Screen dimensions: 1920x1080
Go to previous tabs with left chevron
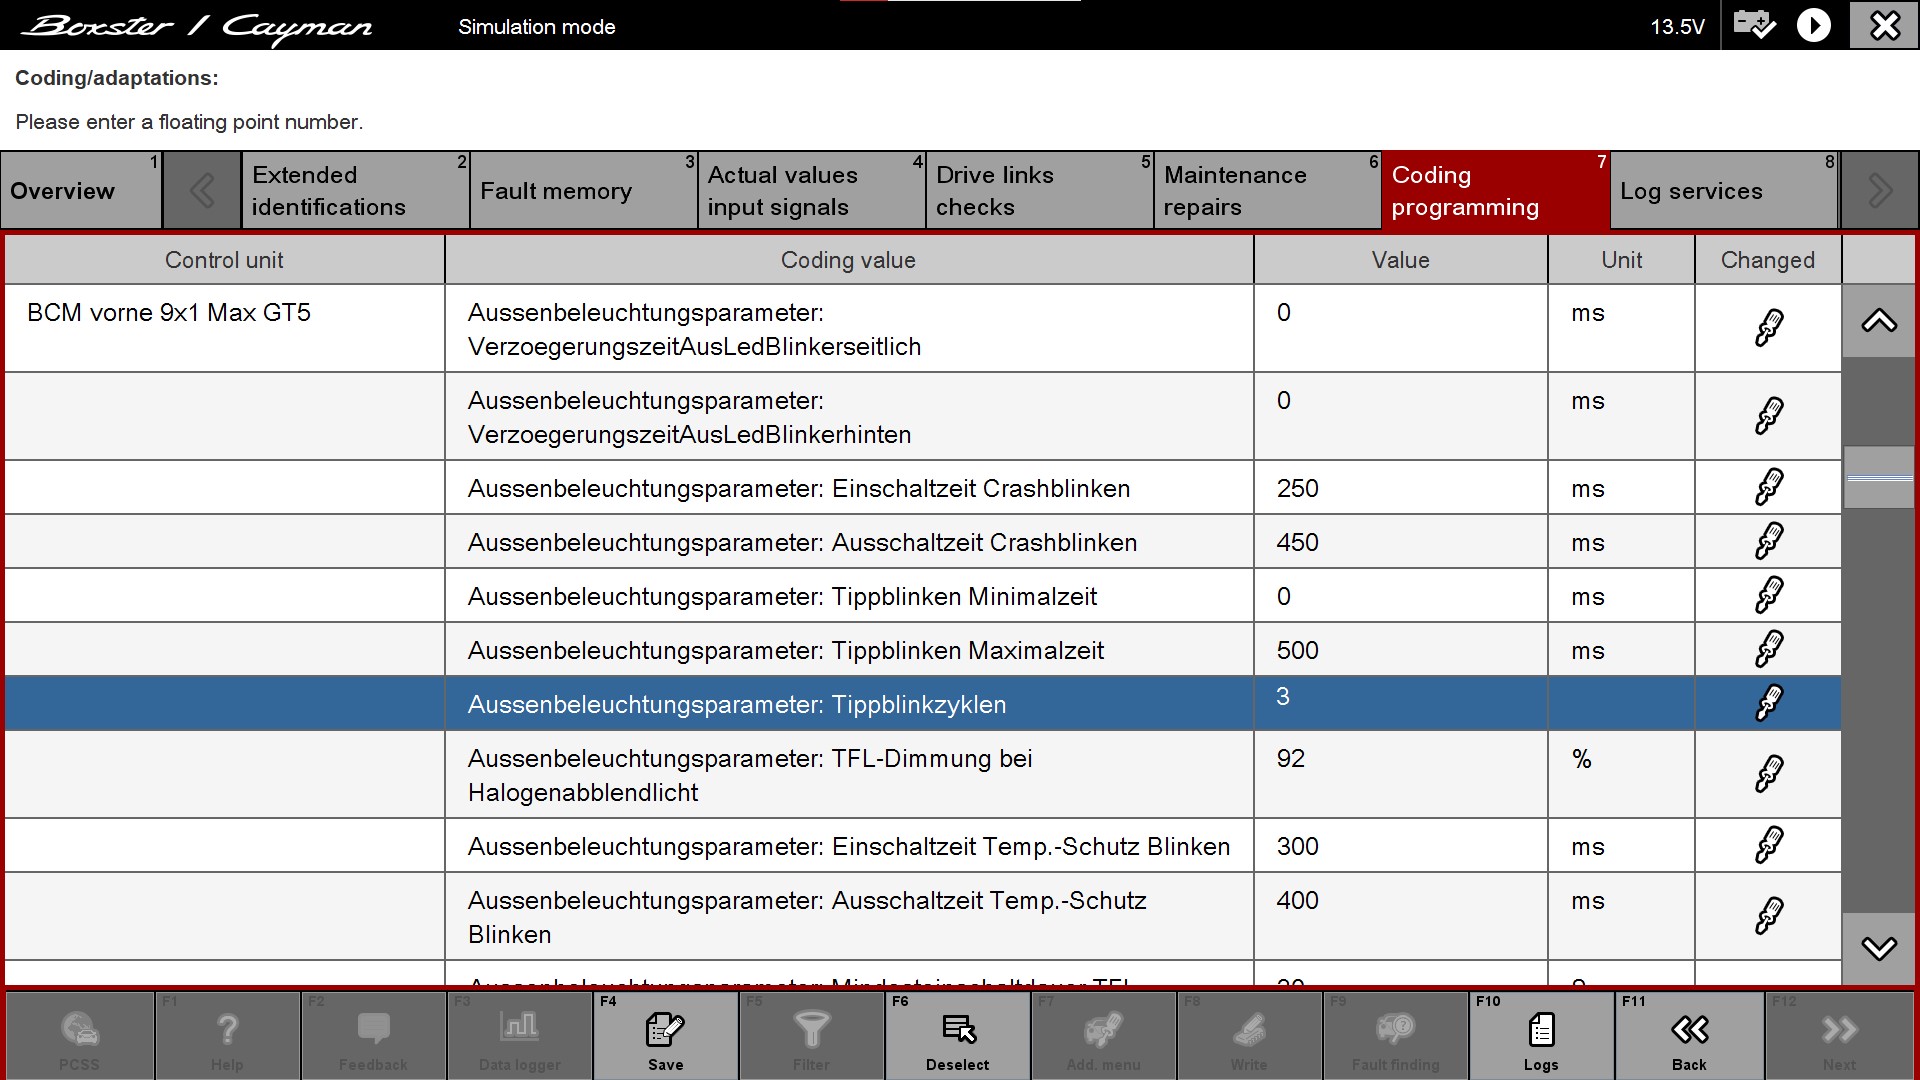(202, 190)
